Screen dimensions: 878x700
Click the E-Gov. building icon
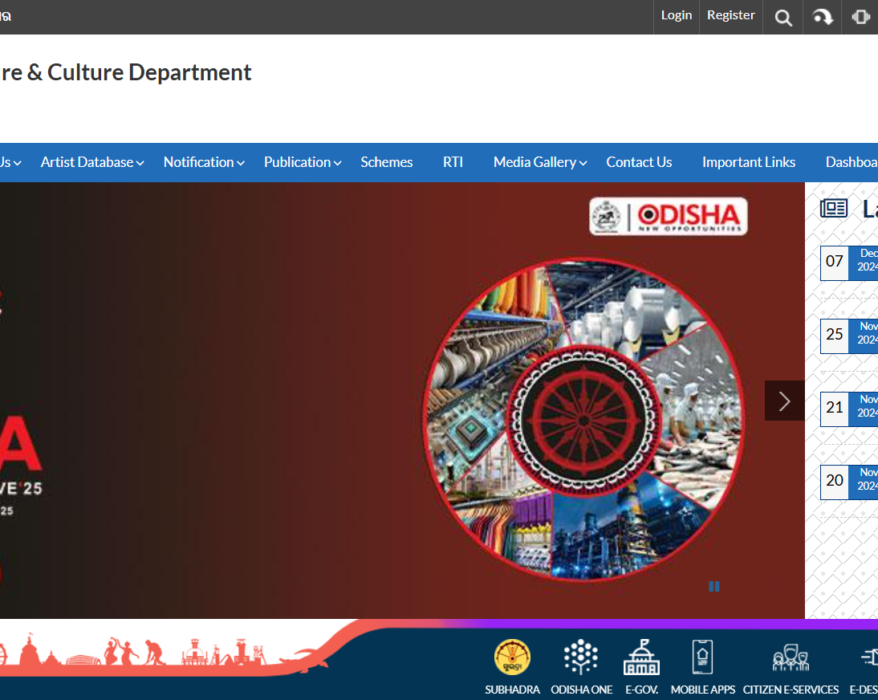(641, 658)
